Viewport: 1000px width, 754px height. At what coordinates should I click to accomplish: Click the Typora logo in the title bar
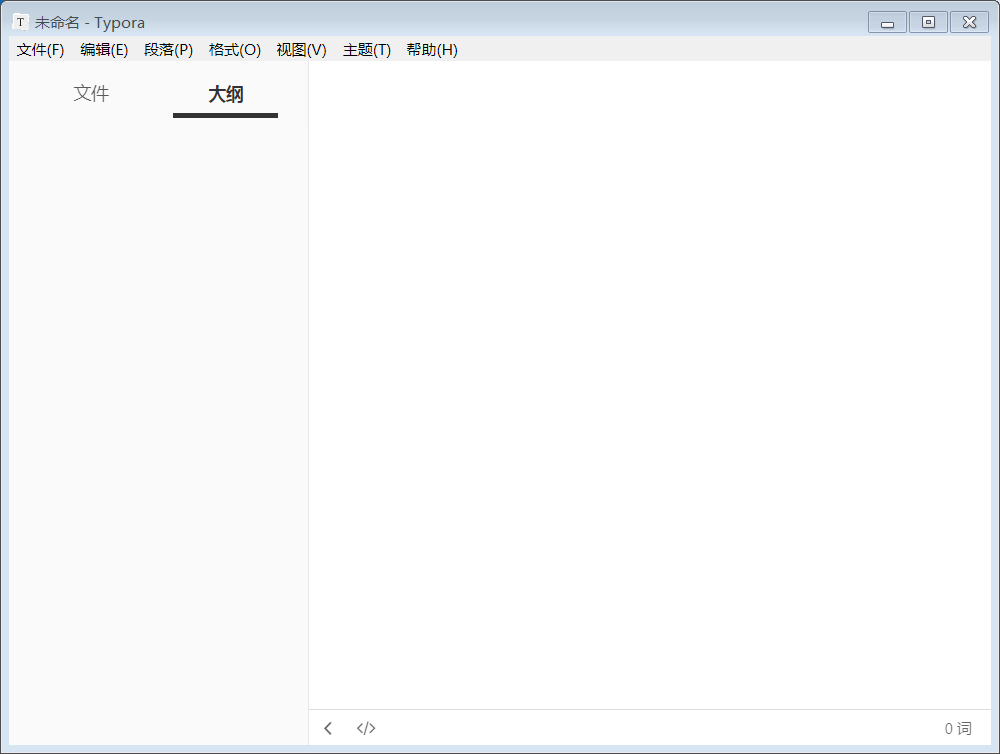[19, 21]
